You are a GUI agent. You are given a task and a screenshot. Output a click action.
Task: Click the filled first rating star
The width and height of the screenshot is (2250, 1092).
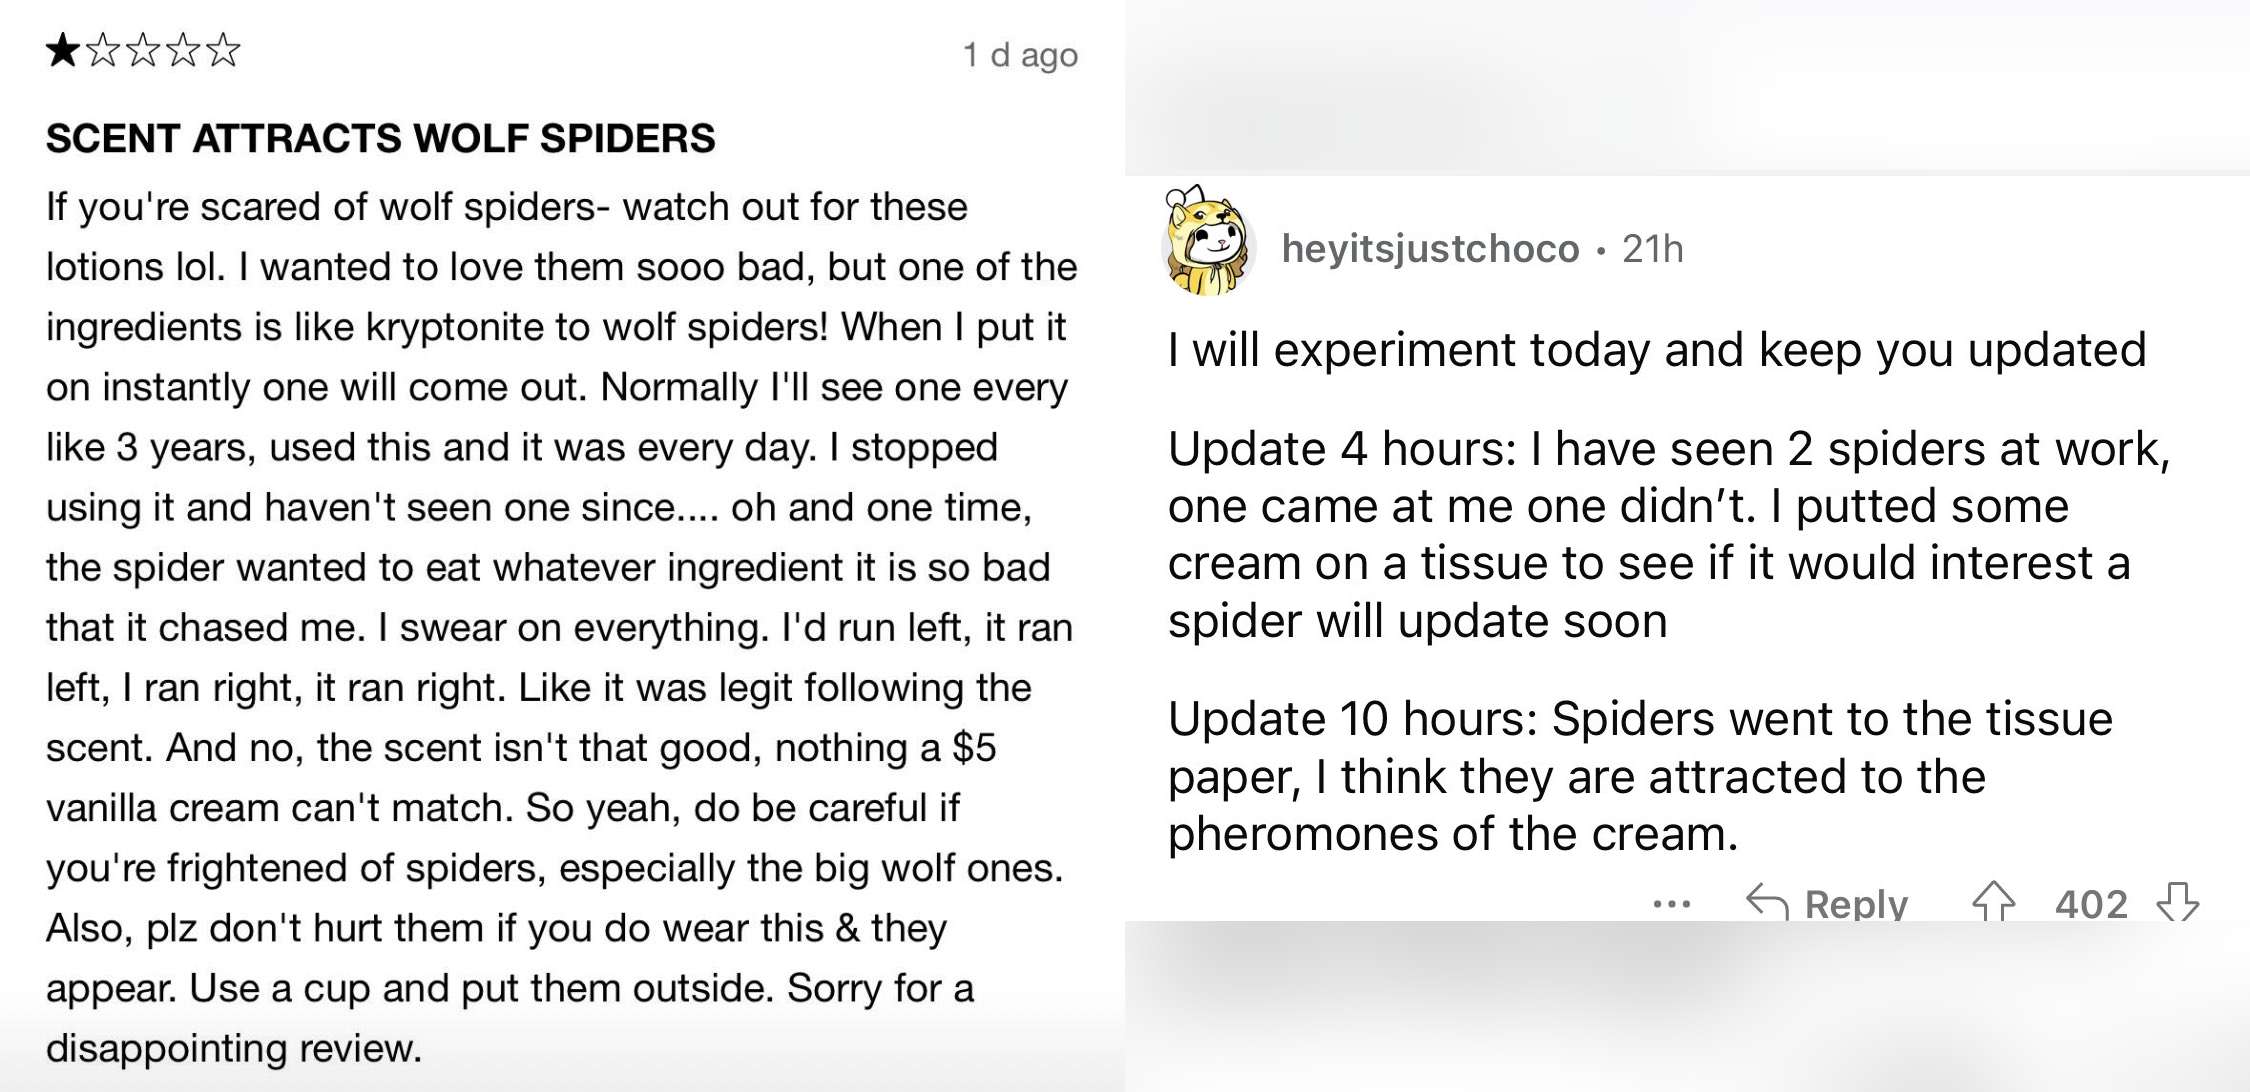point(62,49)
